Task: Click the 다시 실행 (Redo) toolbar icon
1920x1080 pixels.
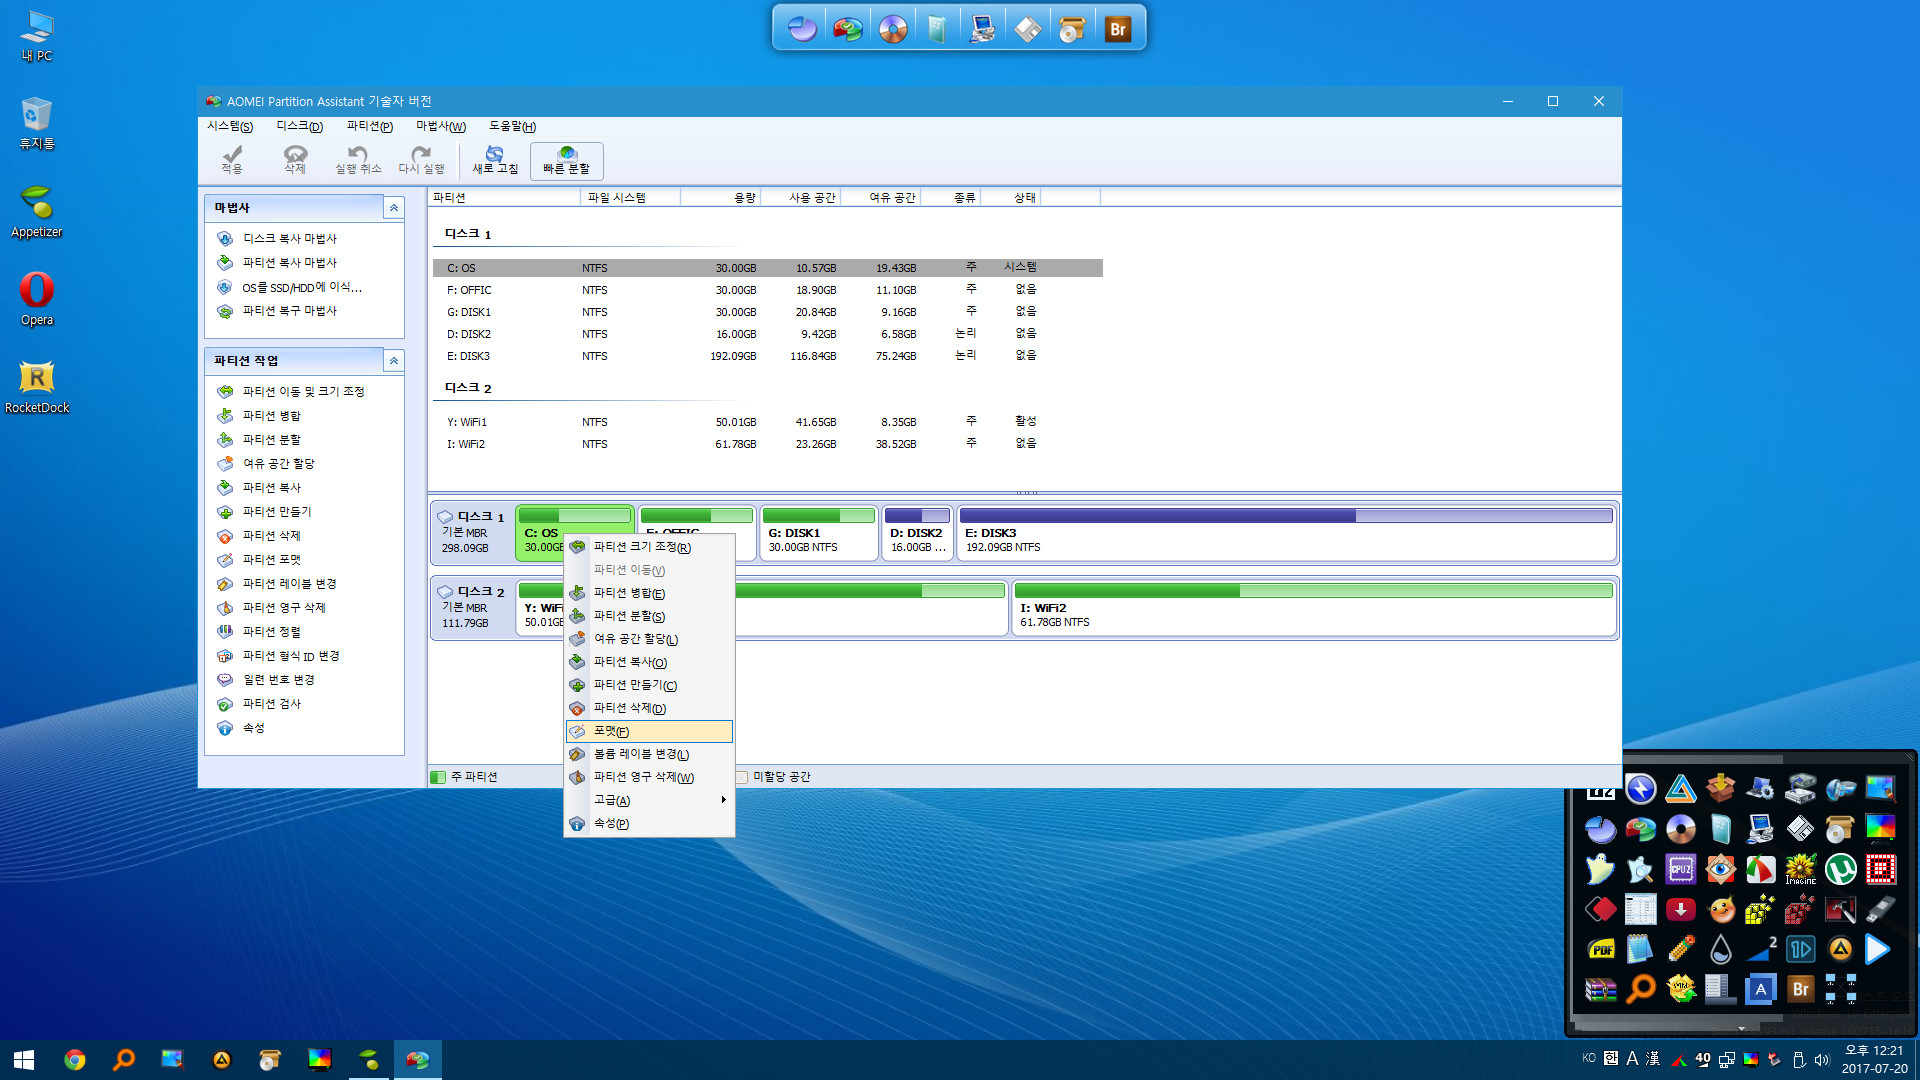Action: (421, 160)
